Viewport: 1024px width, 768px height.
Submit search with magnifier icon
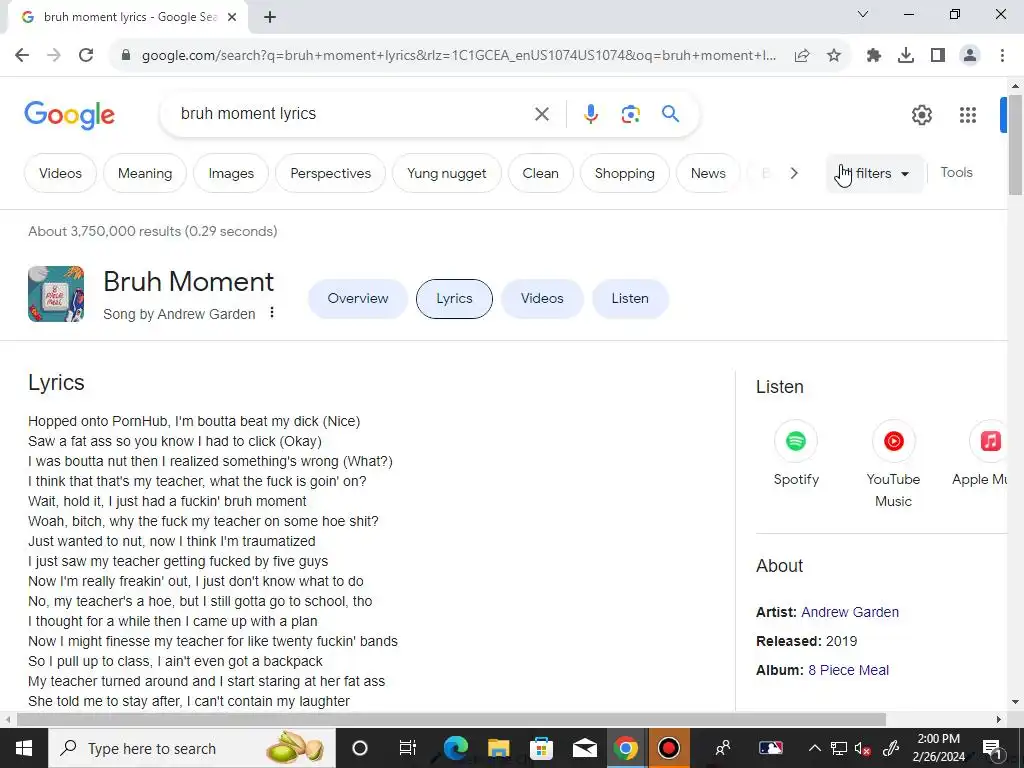coord(671,114)
